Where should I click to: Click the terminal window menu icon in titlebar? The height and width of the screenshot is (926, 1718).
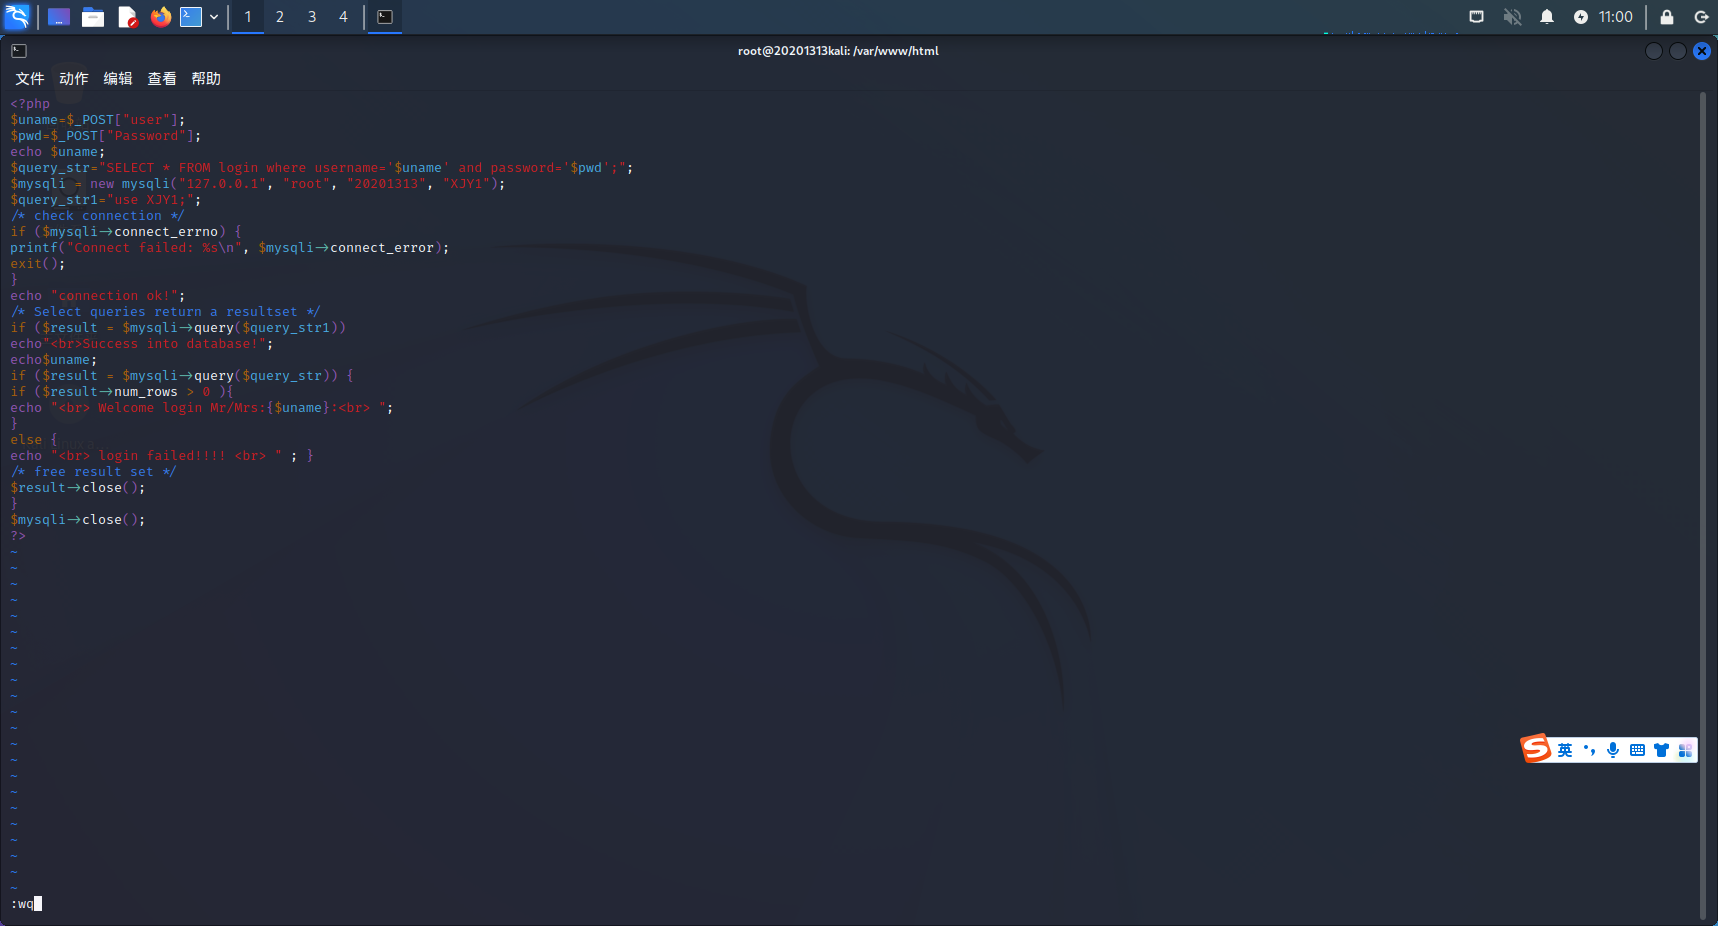pos(19,51)
